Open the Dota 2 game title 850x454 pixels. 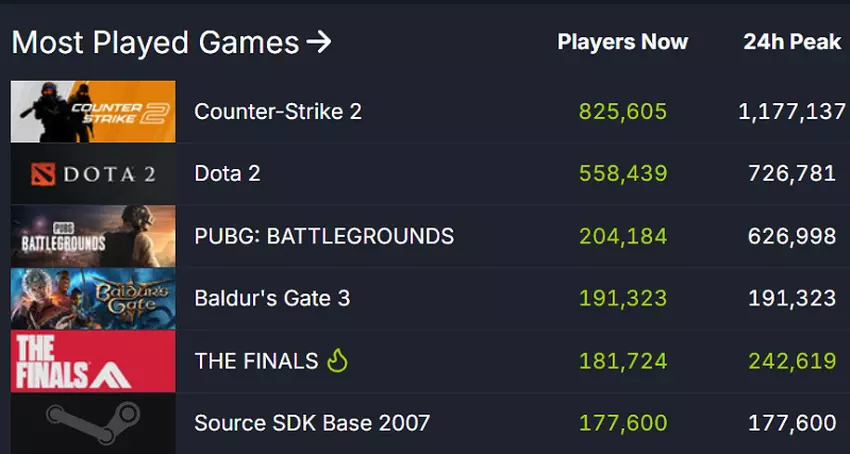click(x=227, y=174)
